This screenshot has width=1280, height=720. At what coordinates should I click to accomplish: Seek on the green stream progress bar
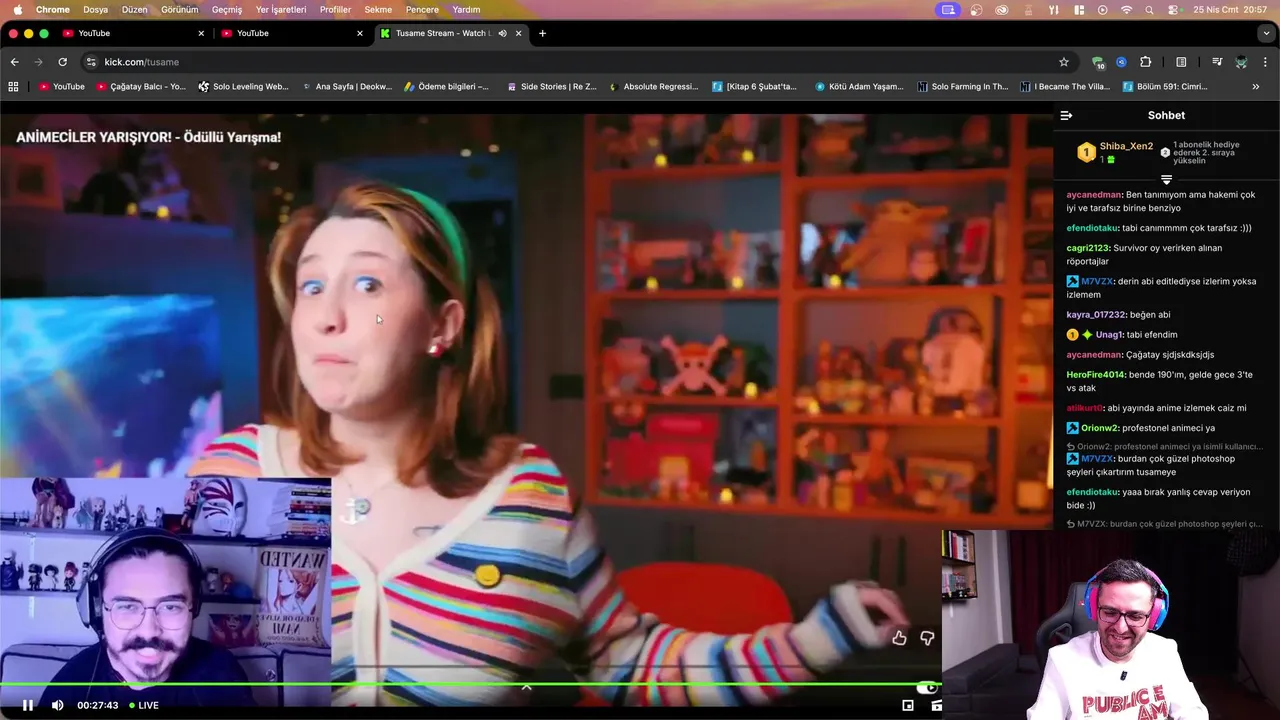470,684
